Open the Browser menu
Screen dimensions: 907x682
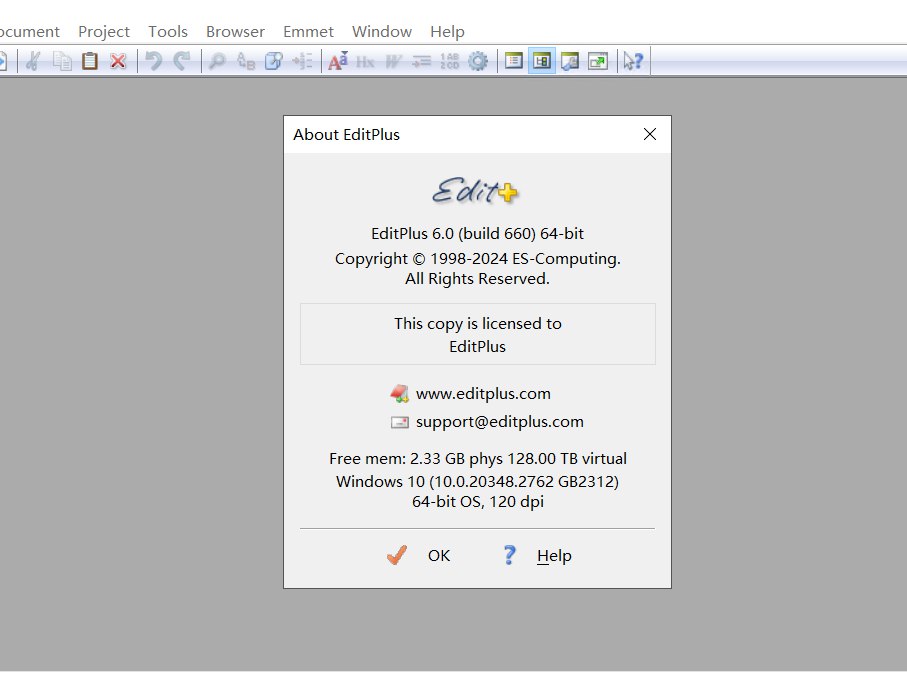tap(235, 31)
